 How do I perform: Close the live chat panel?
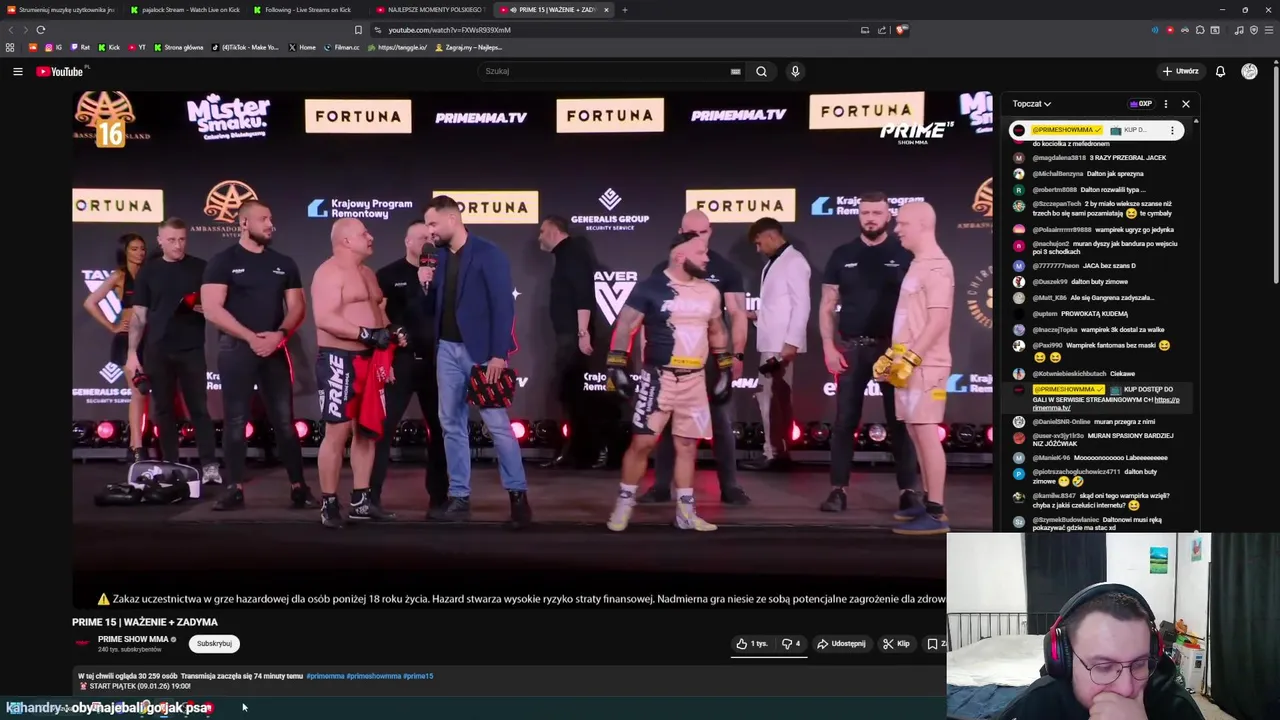tap(1186, 104)
